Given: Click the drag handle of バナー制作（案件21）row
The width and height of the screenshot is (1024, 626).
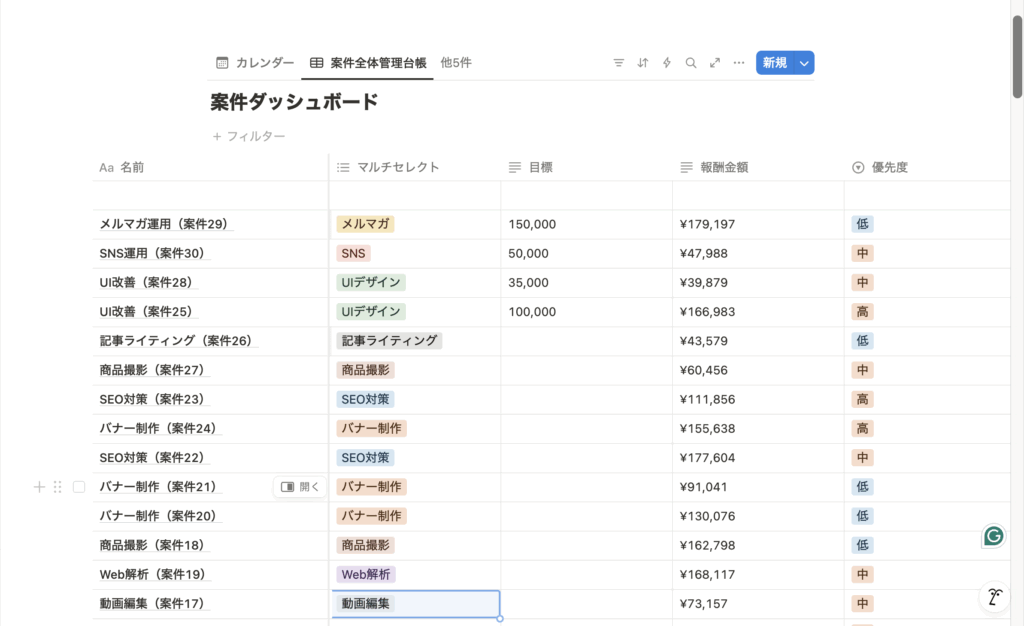Looking at the screenshot, I should 57,487.
